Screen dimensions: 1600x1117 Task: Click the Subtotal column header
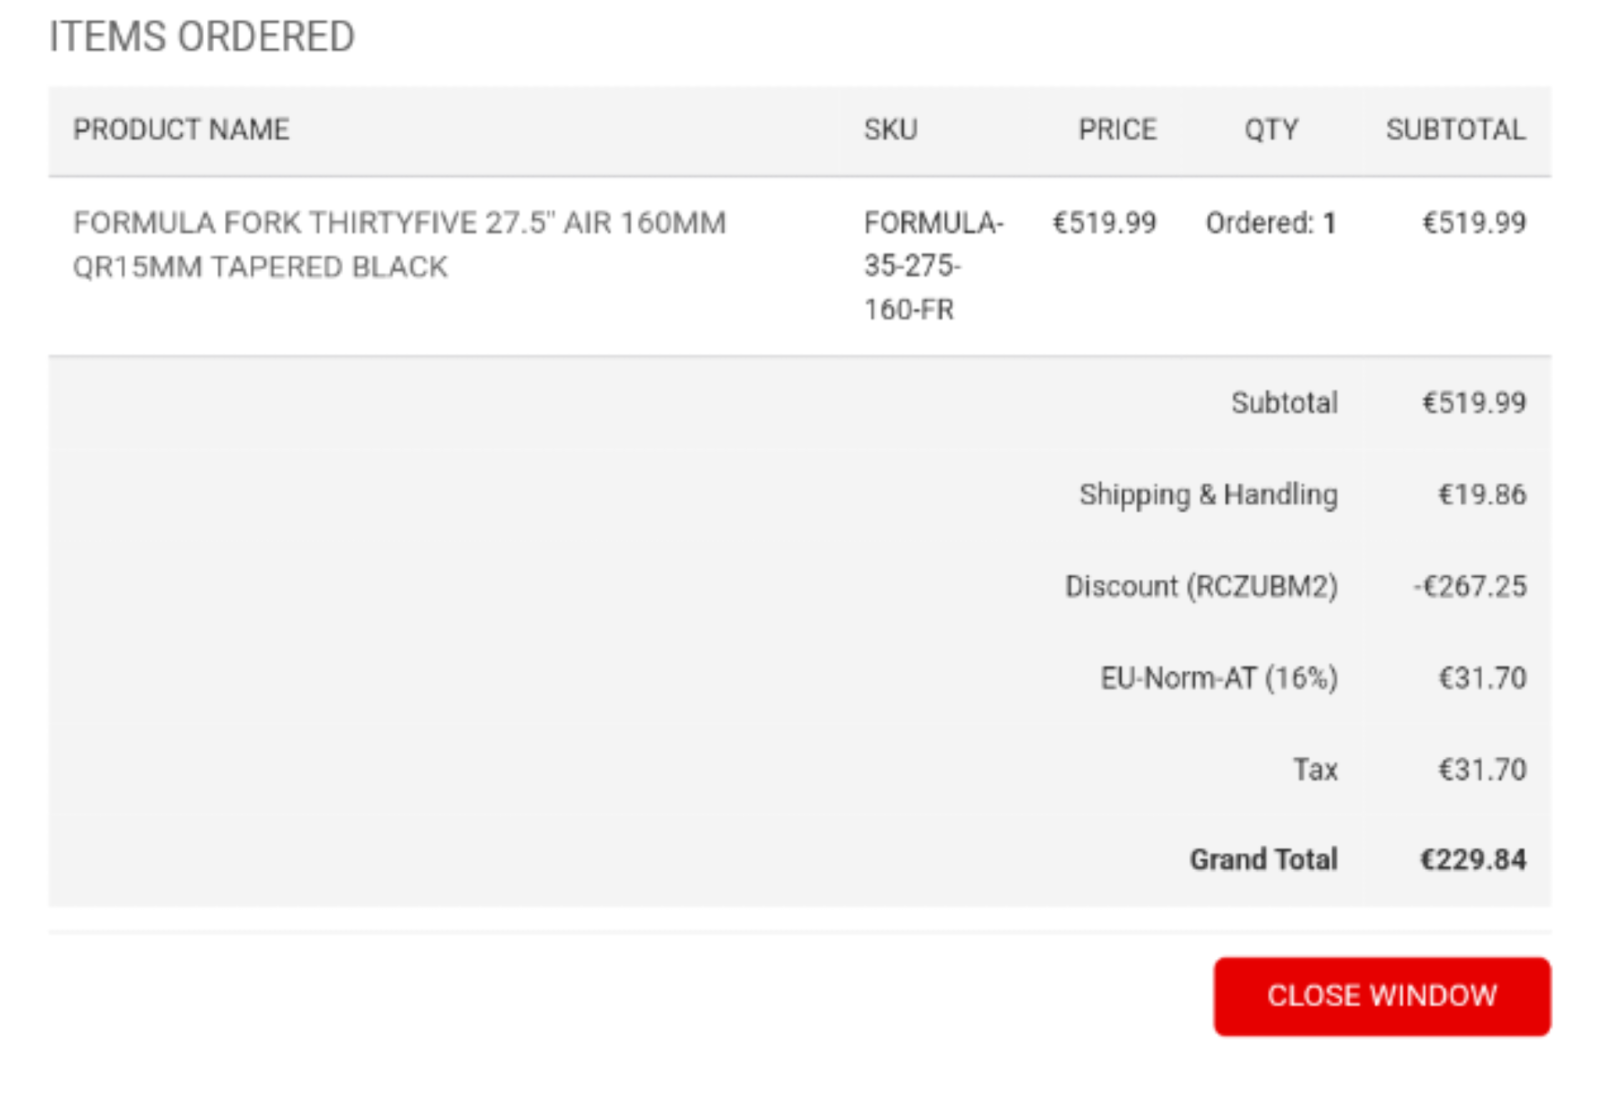[x=1455, y=130]
